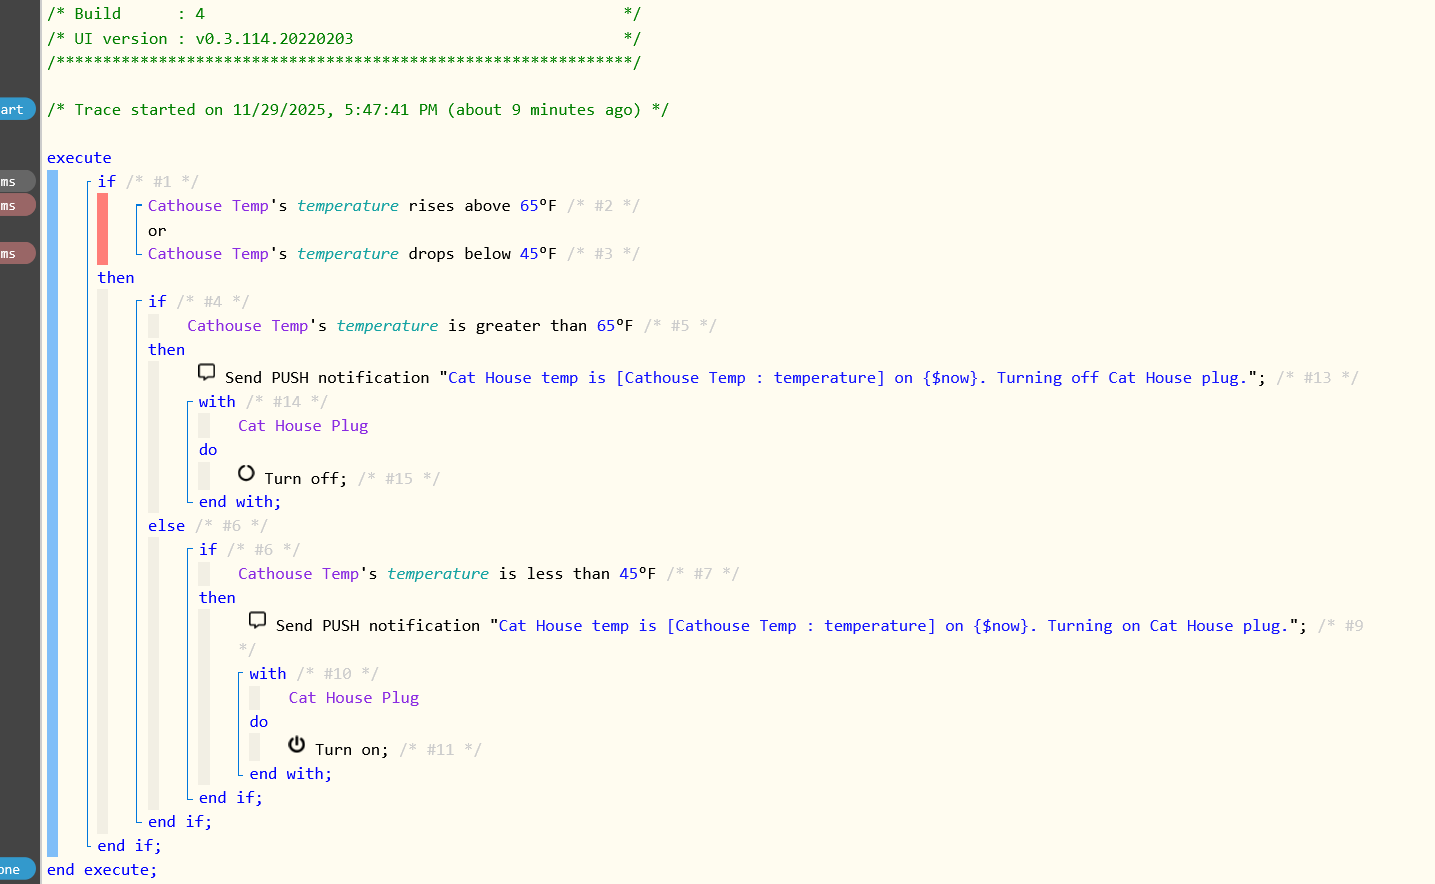Viewport: 1435px width, 884px height.
Task: Click the Turn off circle icon
Action: 246,473
